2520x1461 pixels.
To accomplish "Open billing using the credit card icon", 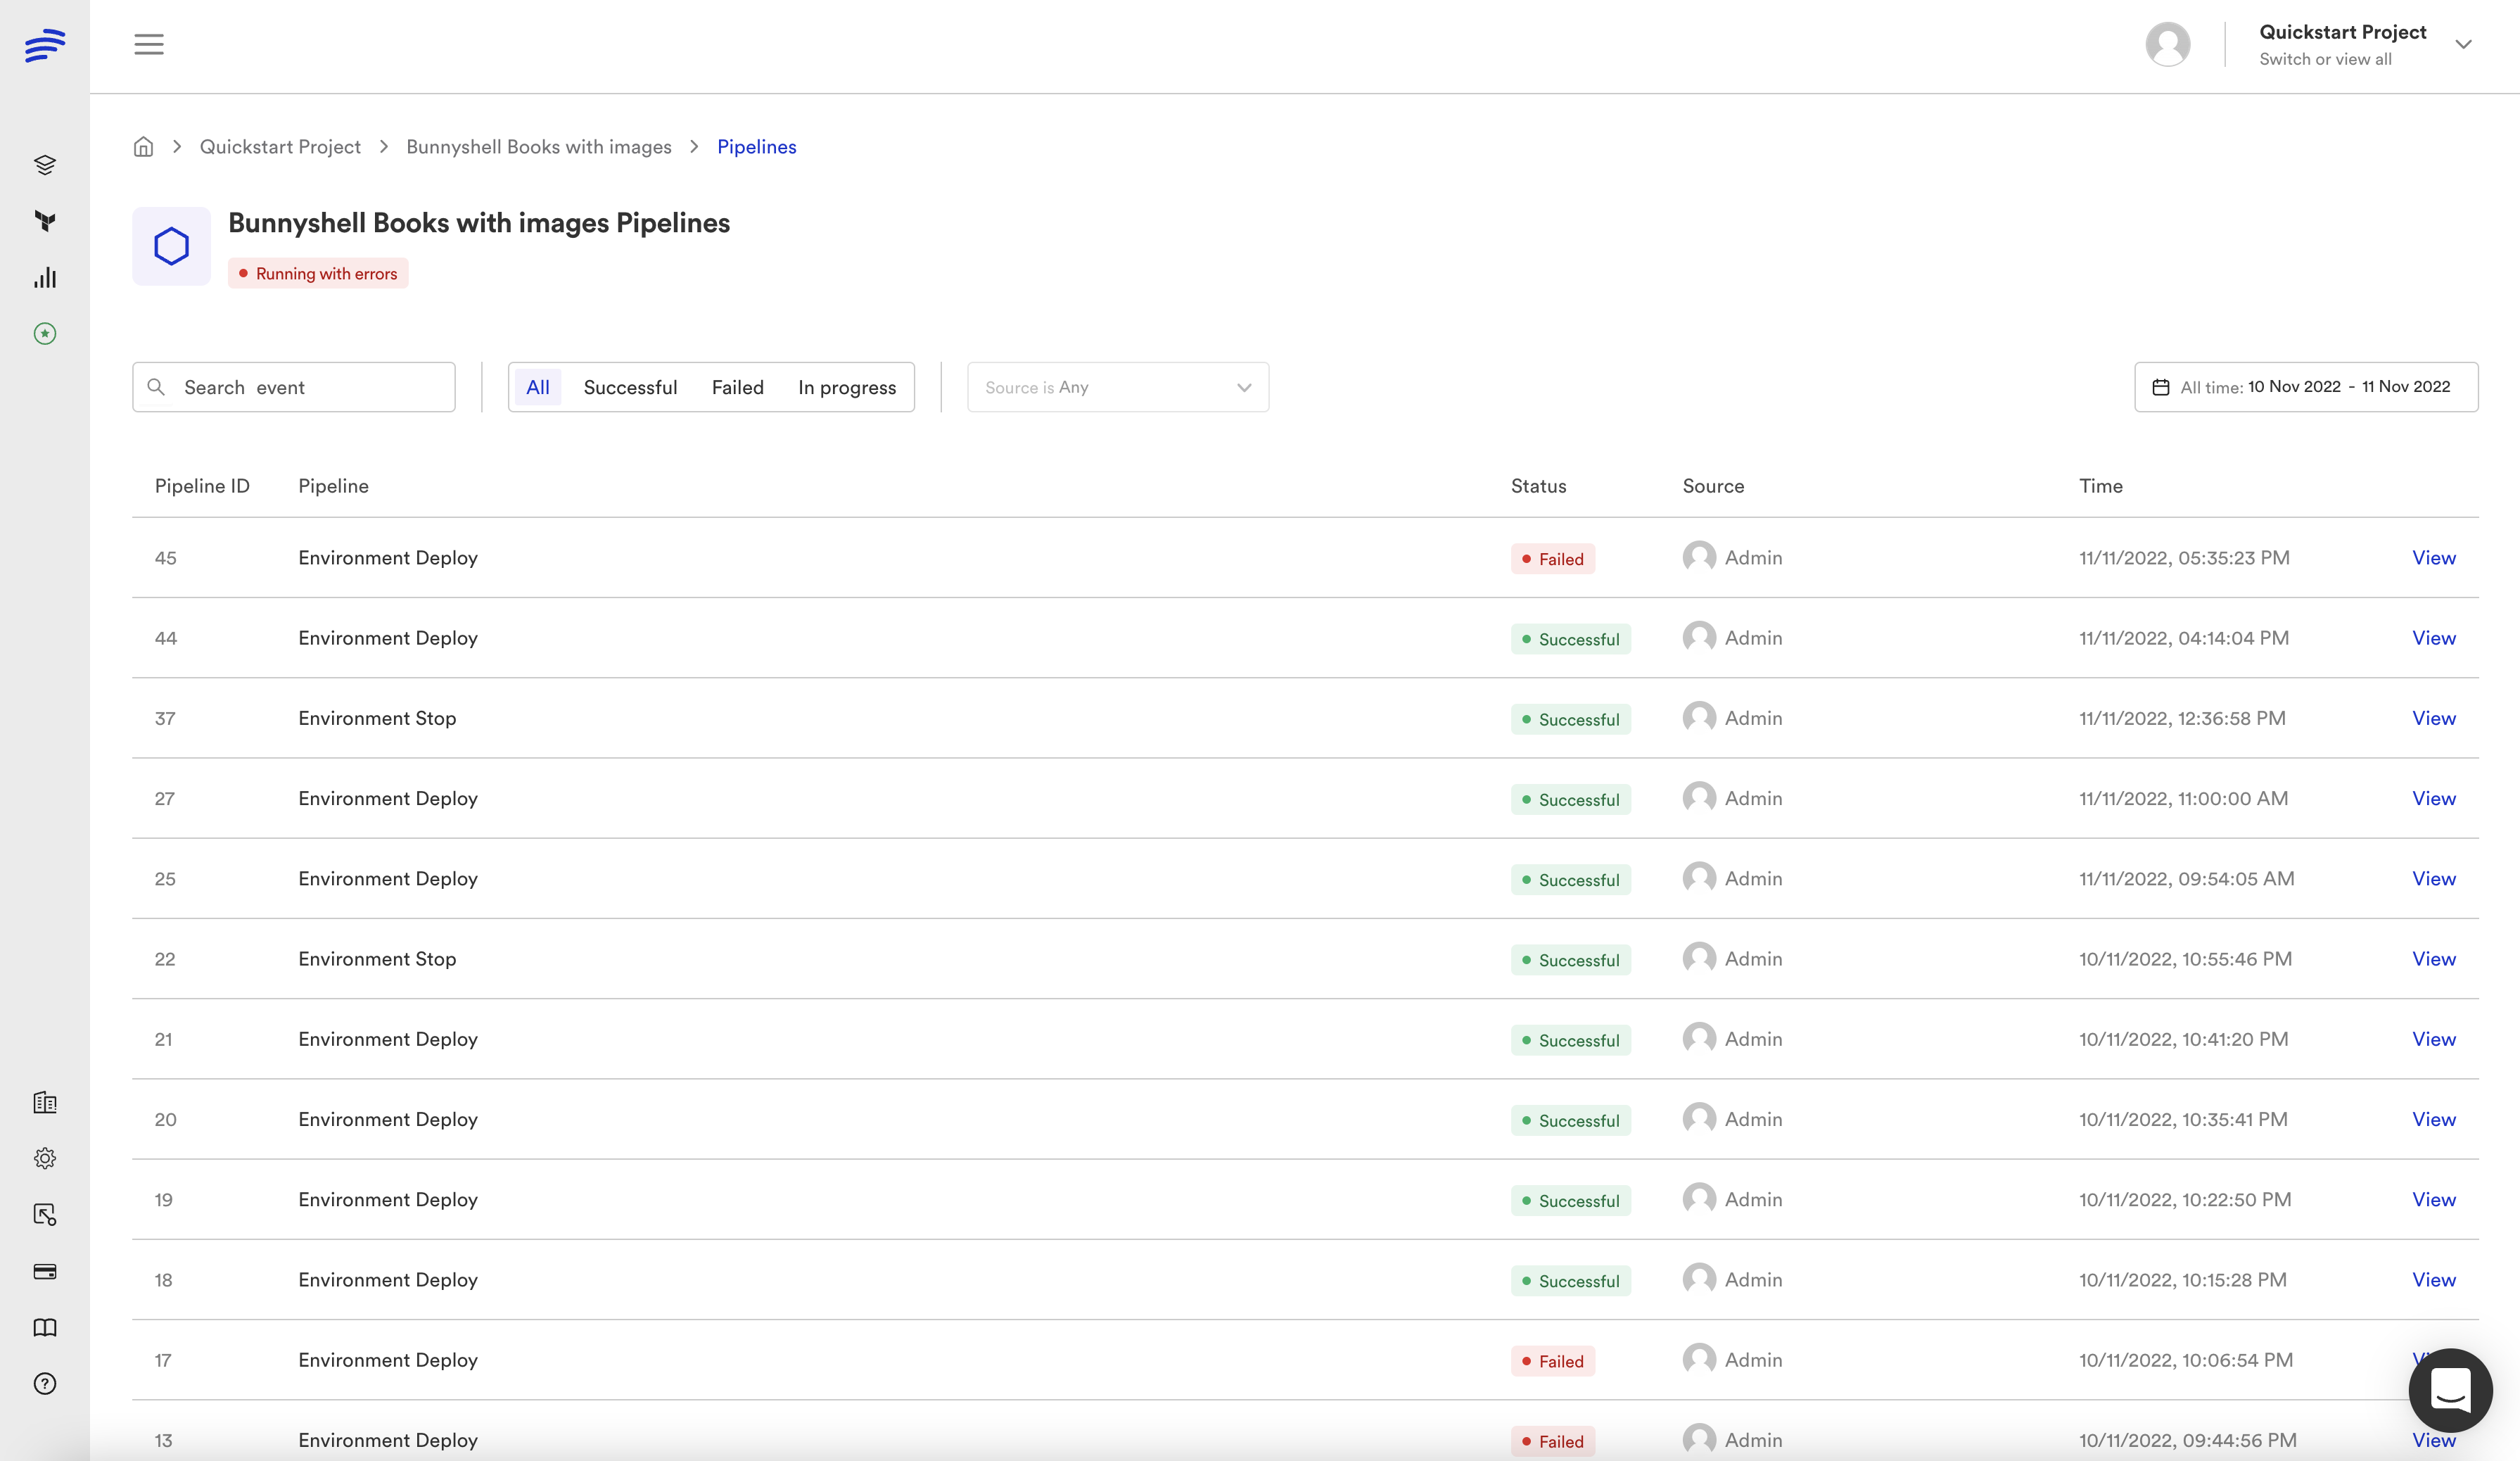I will pos(45,1271).
